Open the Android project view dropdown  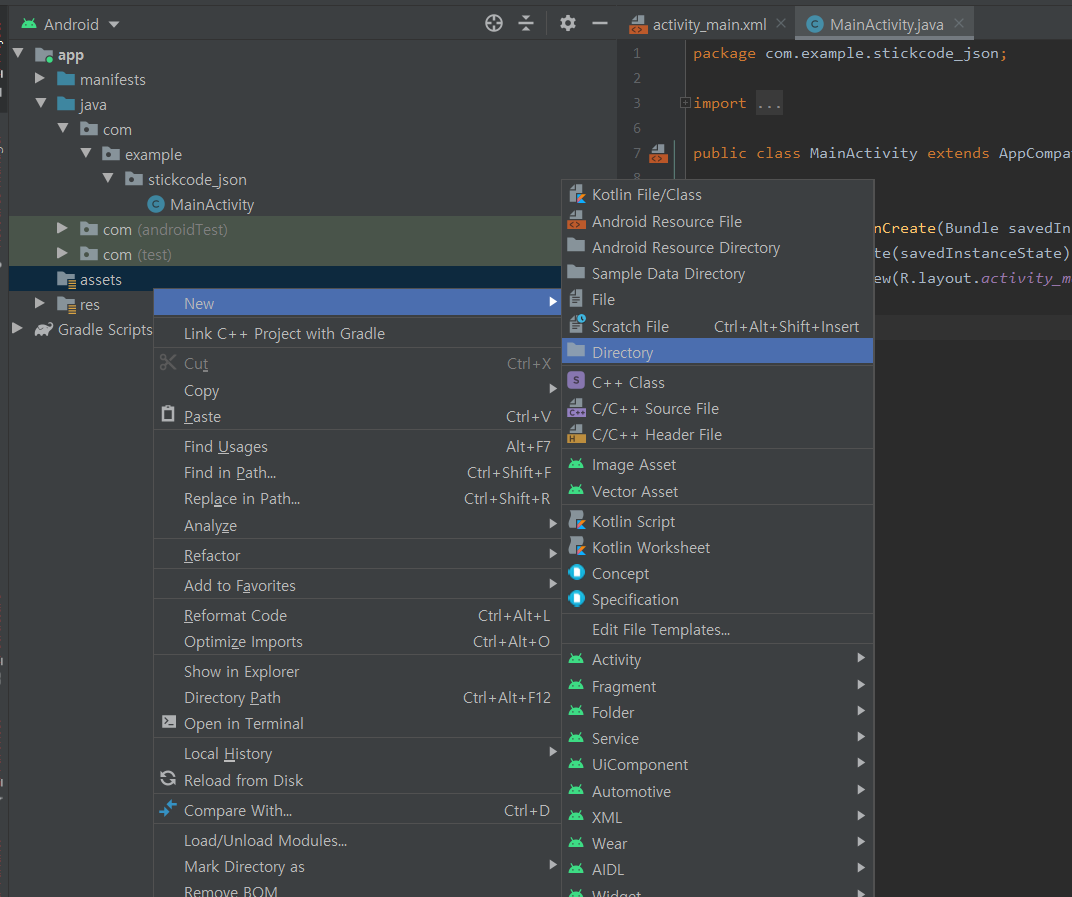pyautogui.click(x=69, y=22)
